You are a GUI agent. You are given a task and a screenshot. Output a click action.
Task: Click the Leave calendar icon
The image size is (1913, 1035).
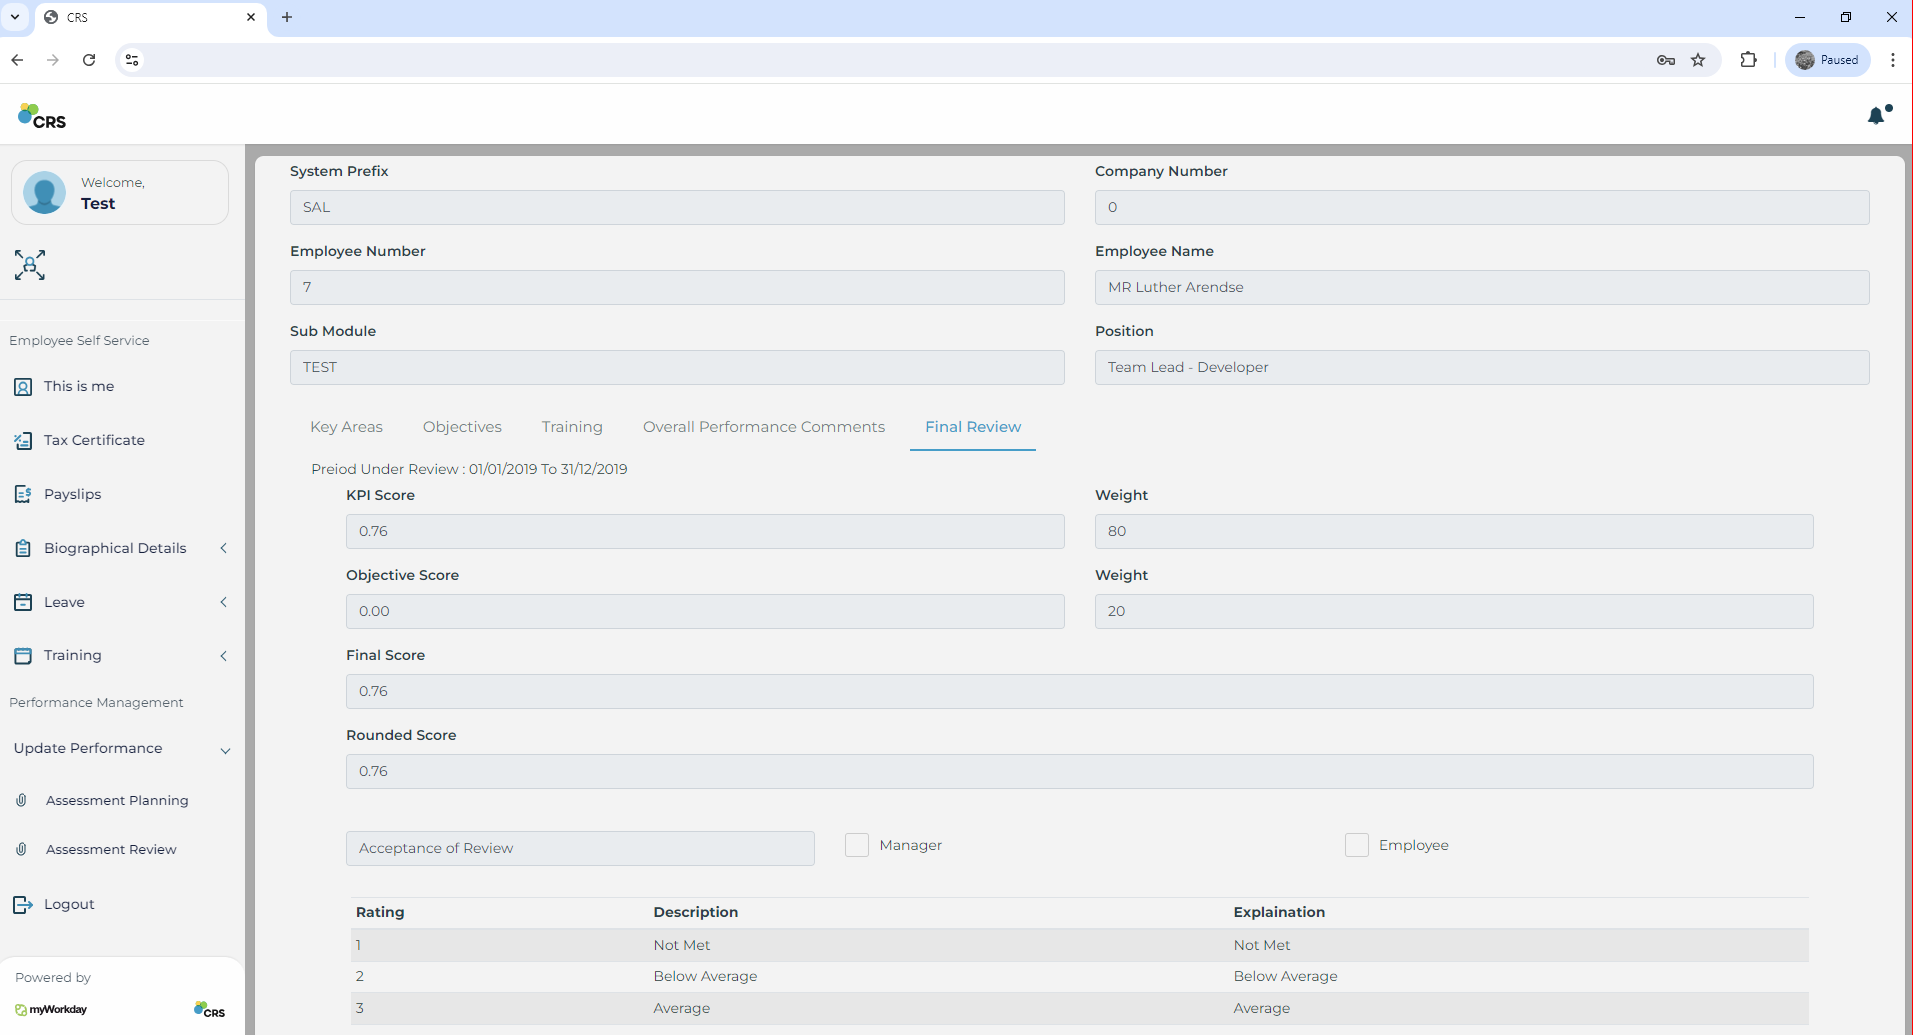[23, 603]
